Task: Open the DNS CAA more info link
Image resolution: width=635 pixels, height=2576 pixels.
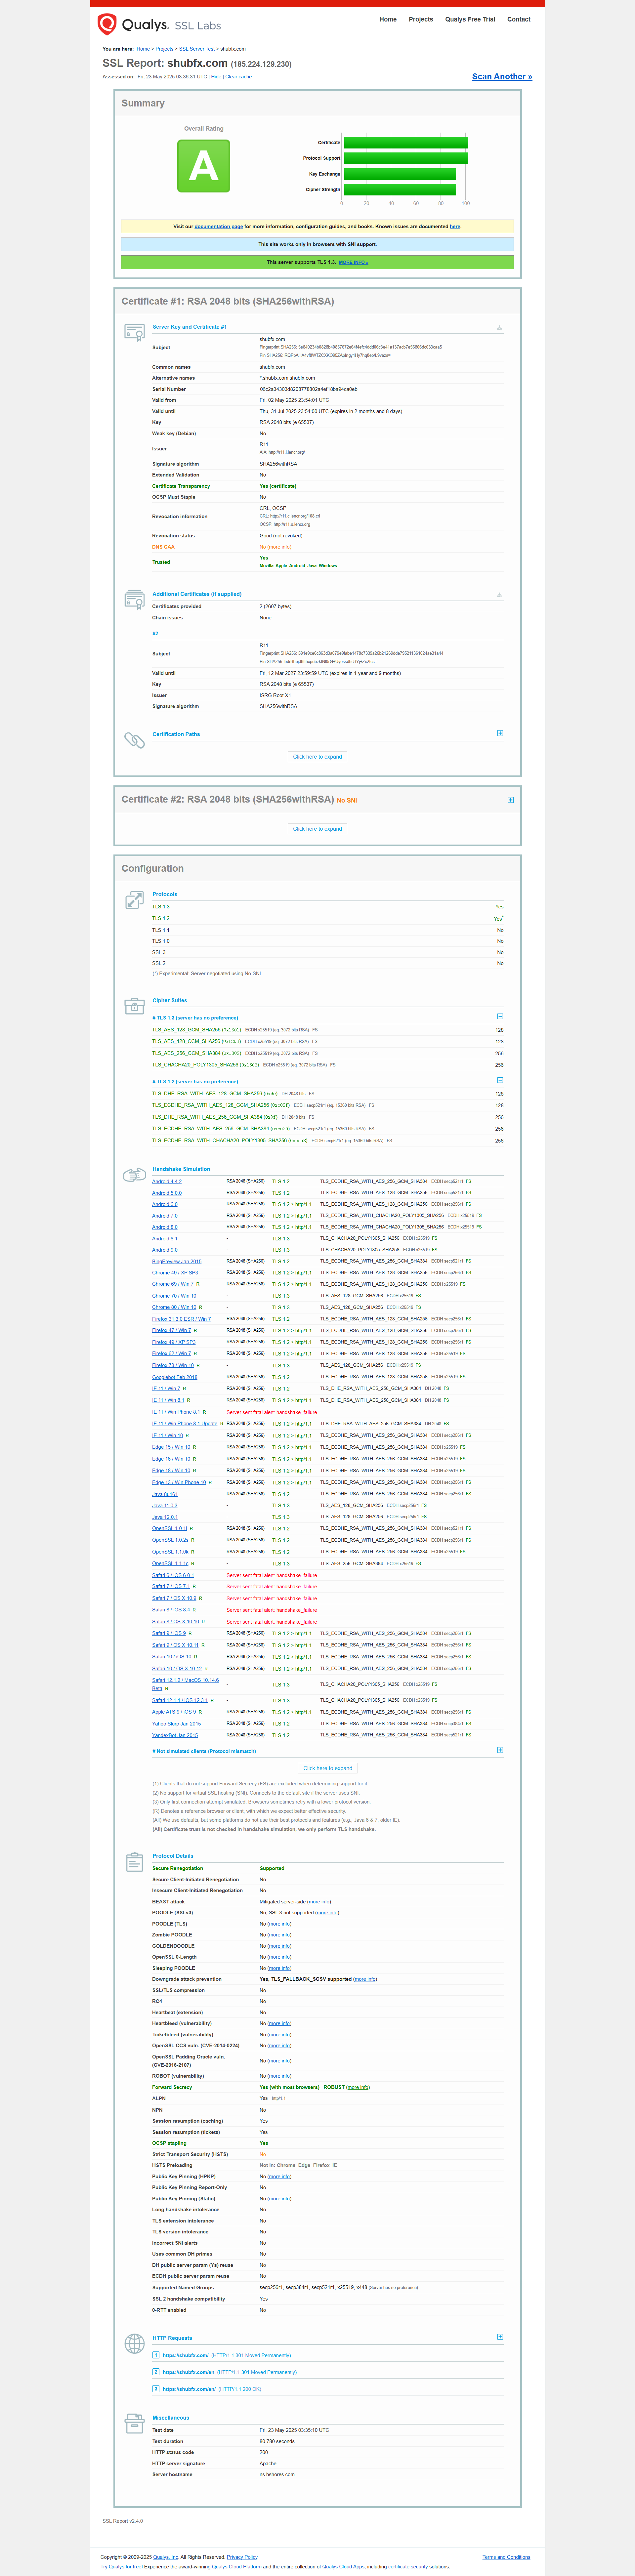Action: point(280,547)
